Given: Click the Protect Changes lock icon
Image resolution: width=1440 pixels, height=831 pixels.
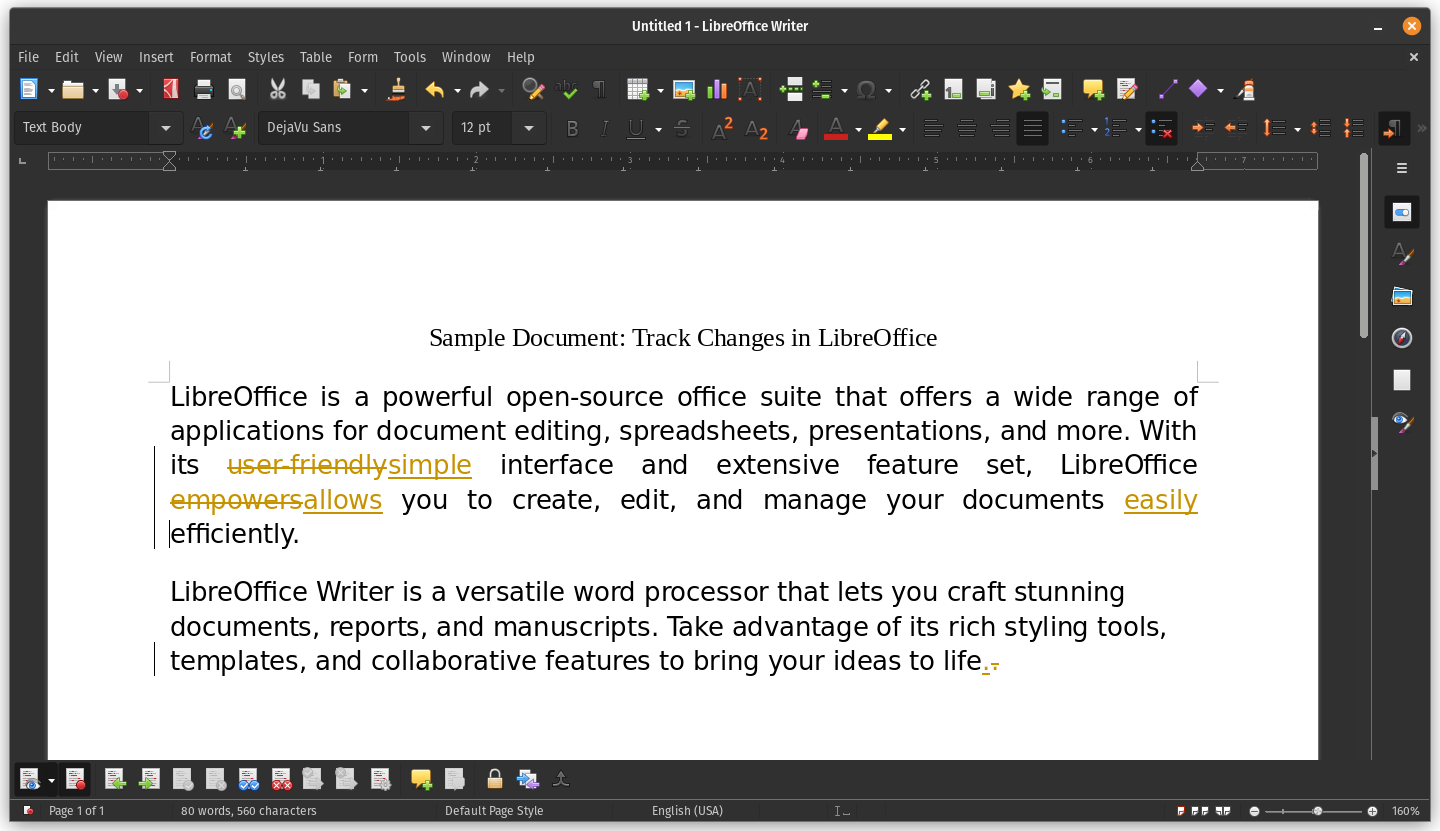Looking at the screenshot, I should point(494,778).
